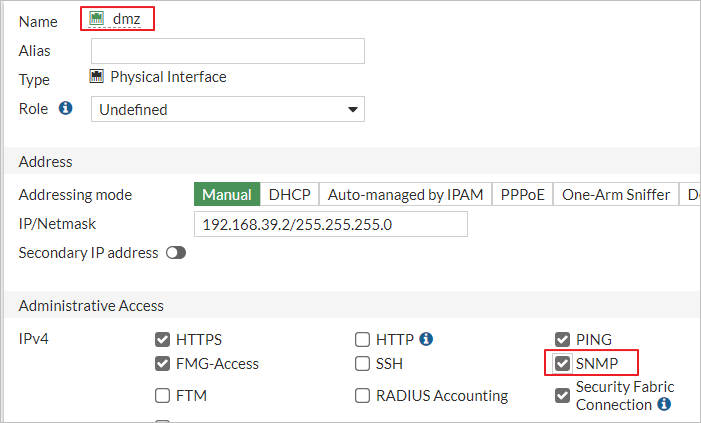Enable the SSH access checkbox
This screenshot has width=701, height=423.
362,364
